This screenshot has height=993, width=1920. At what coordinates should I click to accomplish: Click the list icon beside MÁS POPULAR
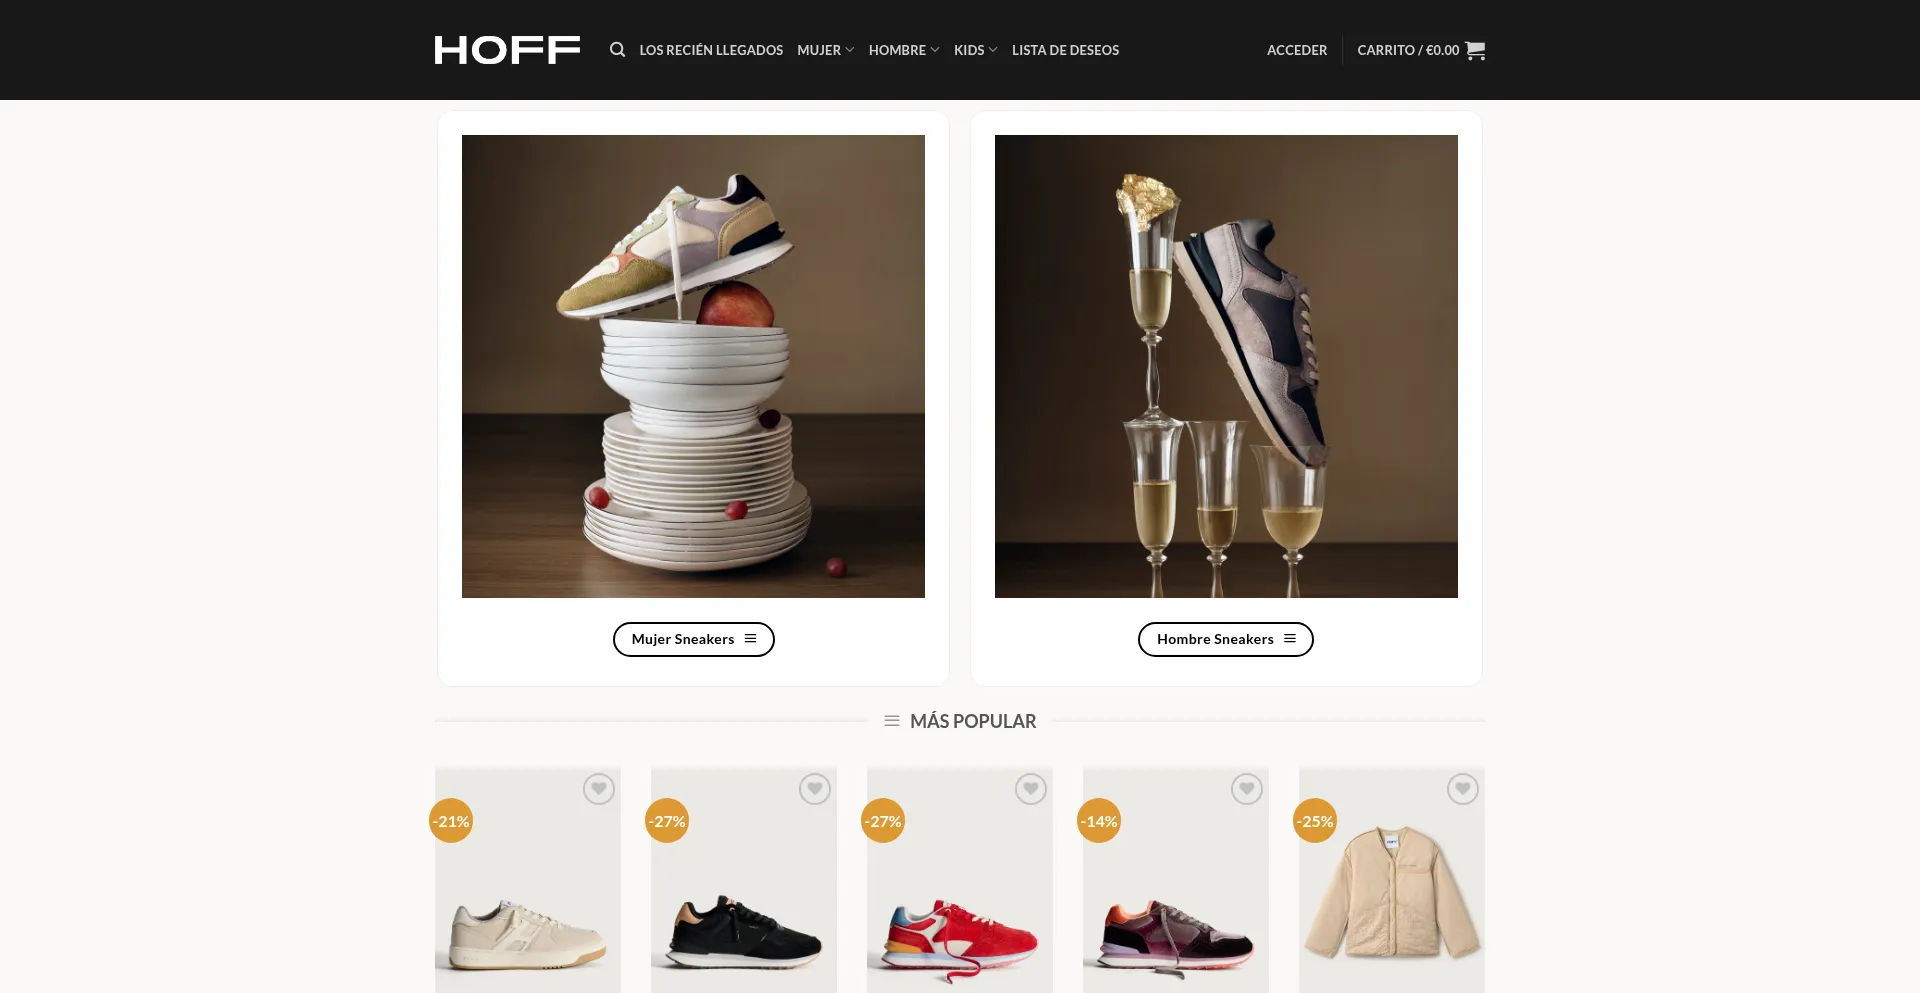pos(892,721)
